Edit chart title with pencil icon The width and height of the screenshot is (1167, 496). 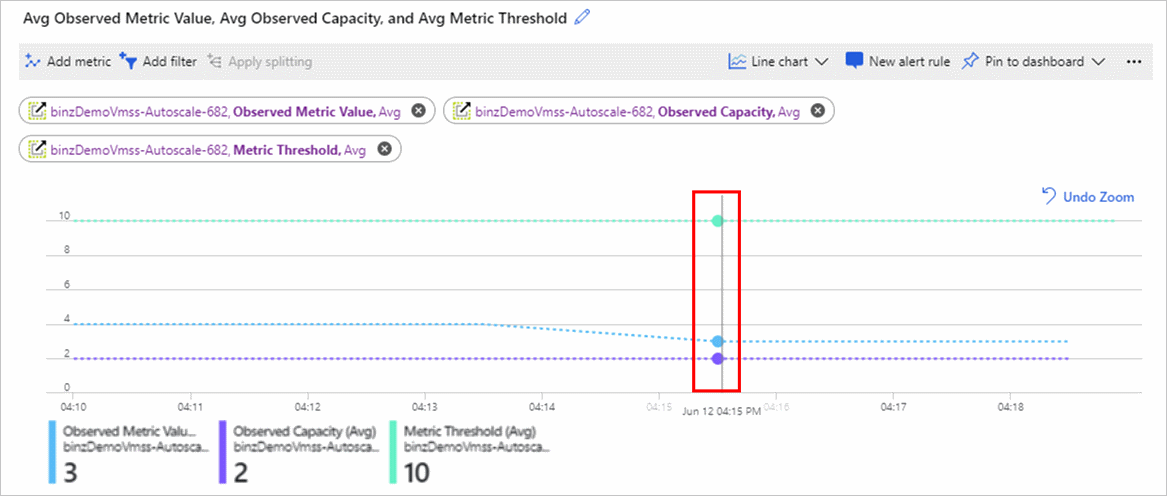click(x=583, y=18)
